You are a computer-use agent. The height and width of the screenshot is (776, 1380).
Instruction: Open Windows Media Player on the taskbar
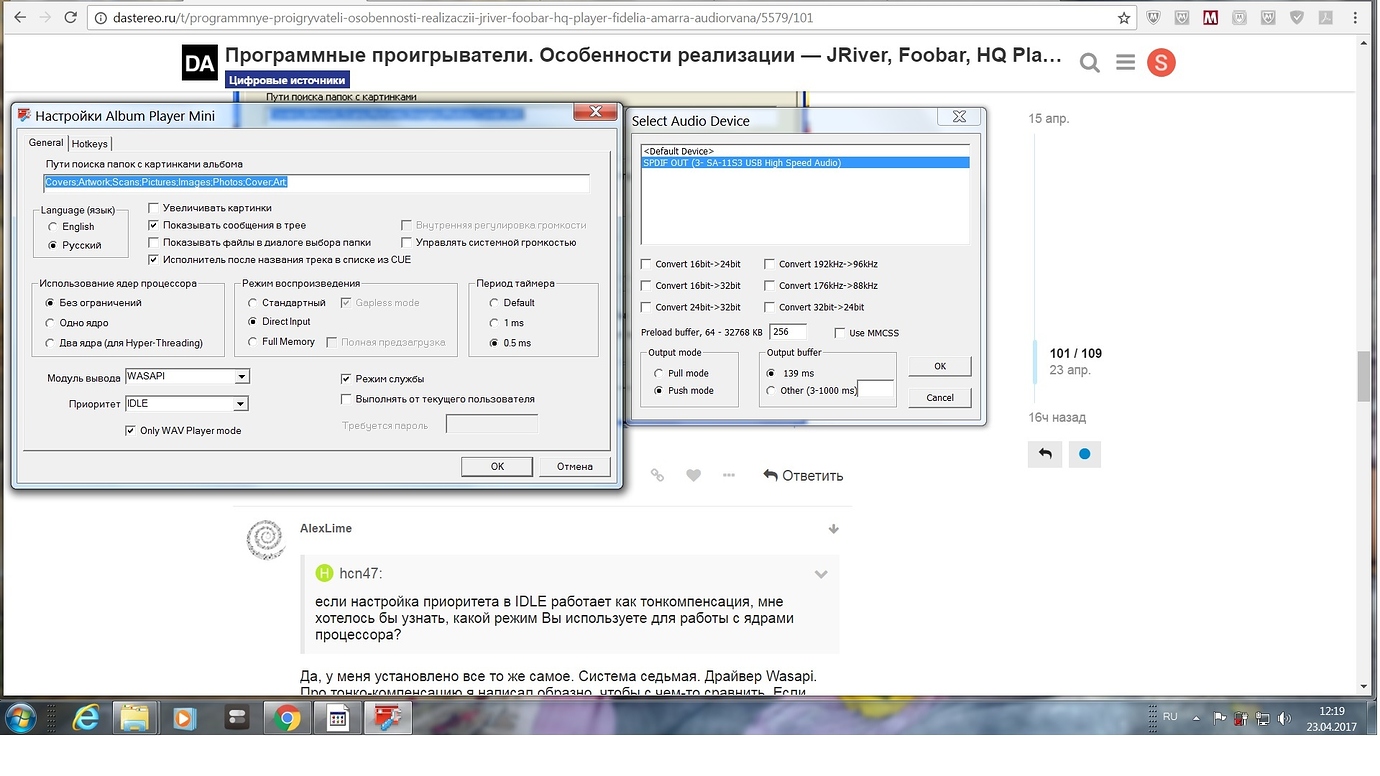184,718
